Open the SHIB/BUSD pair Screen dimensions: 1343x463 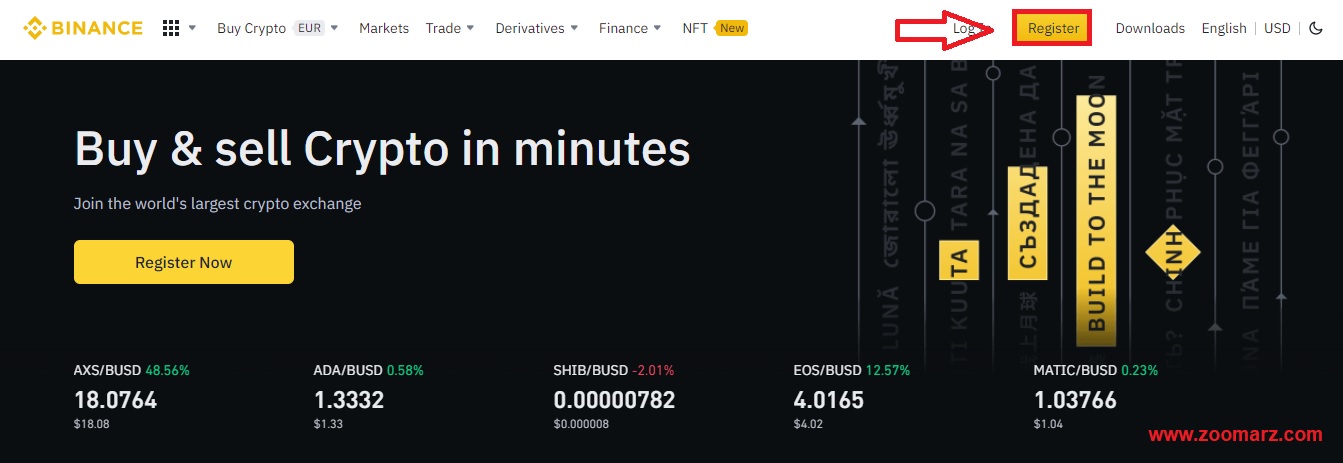[590, 370]
